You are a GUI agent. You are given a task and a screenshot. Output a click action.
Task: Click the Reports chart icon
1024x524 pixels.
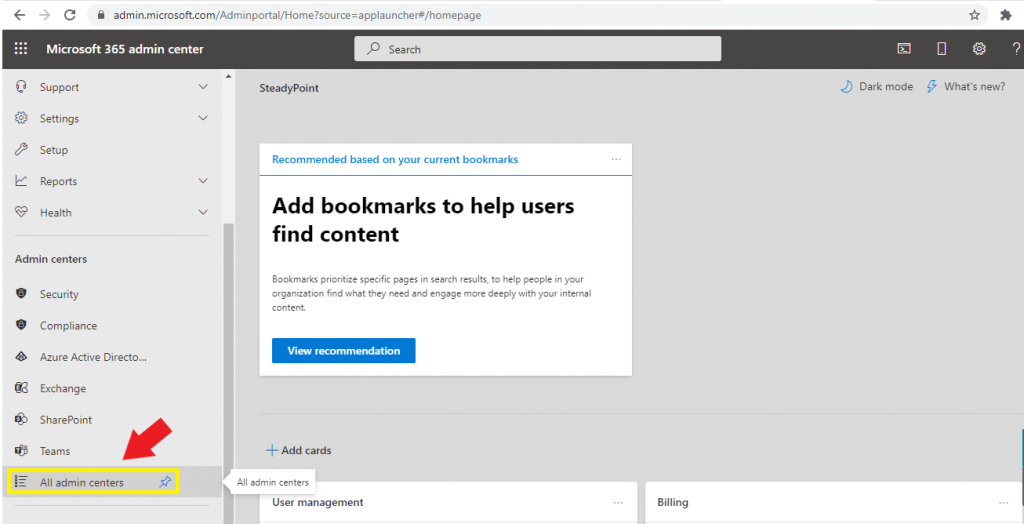point(21,181)
